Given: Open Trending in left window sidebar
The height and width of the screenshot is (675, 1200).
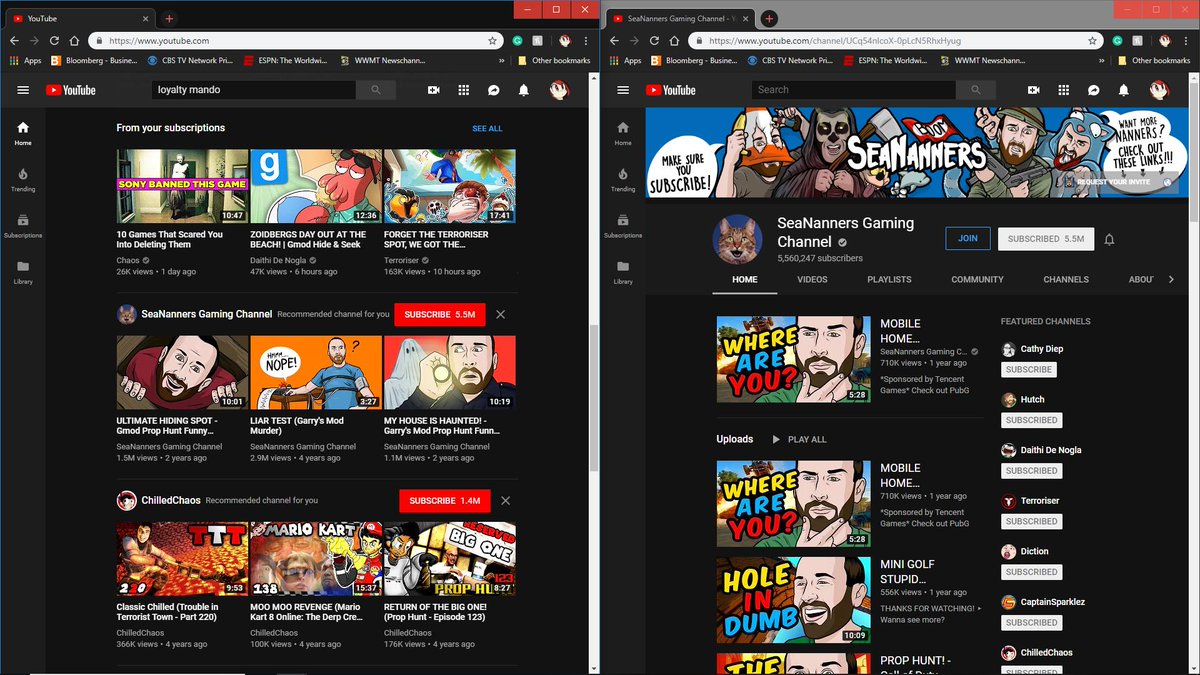Looking at the screenshot, I should [23, 180].
